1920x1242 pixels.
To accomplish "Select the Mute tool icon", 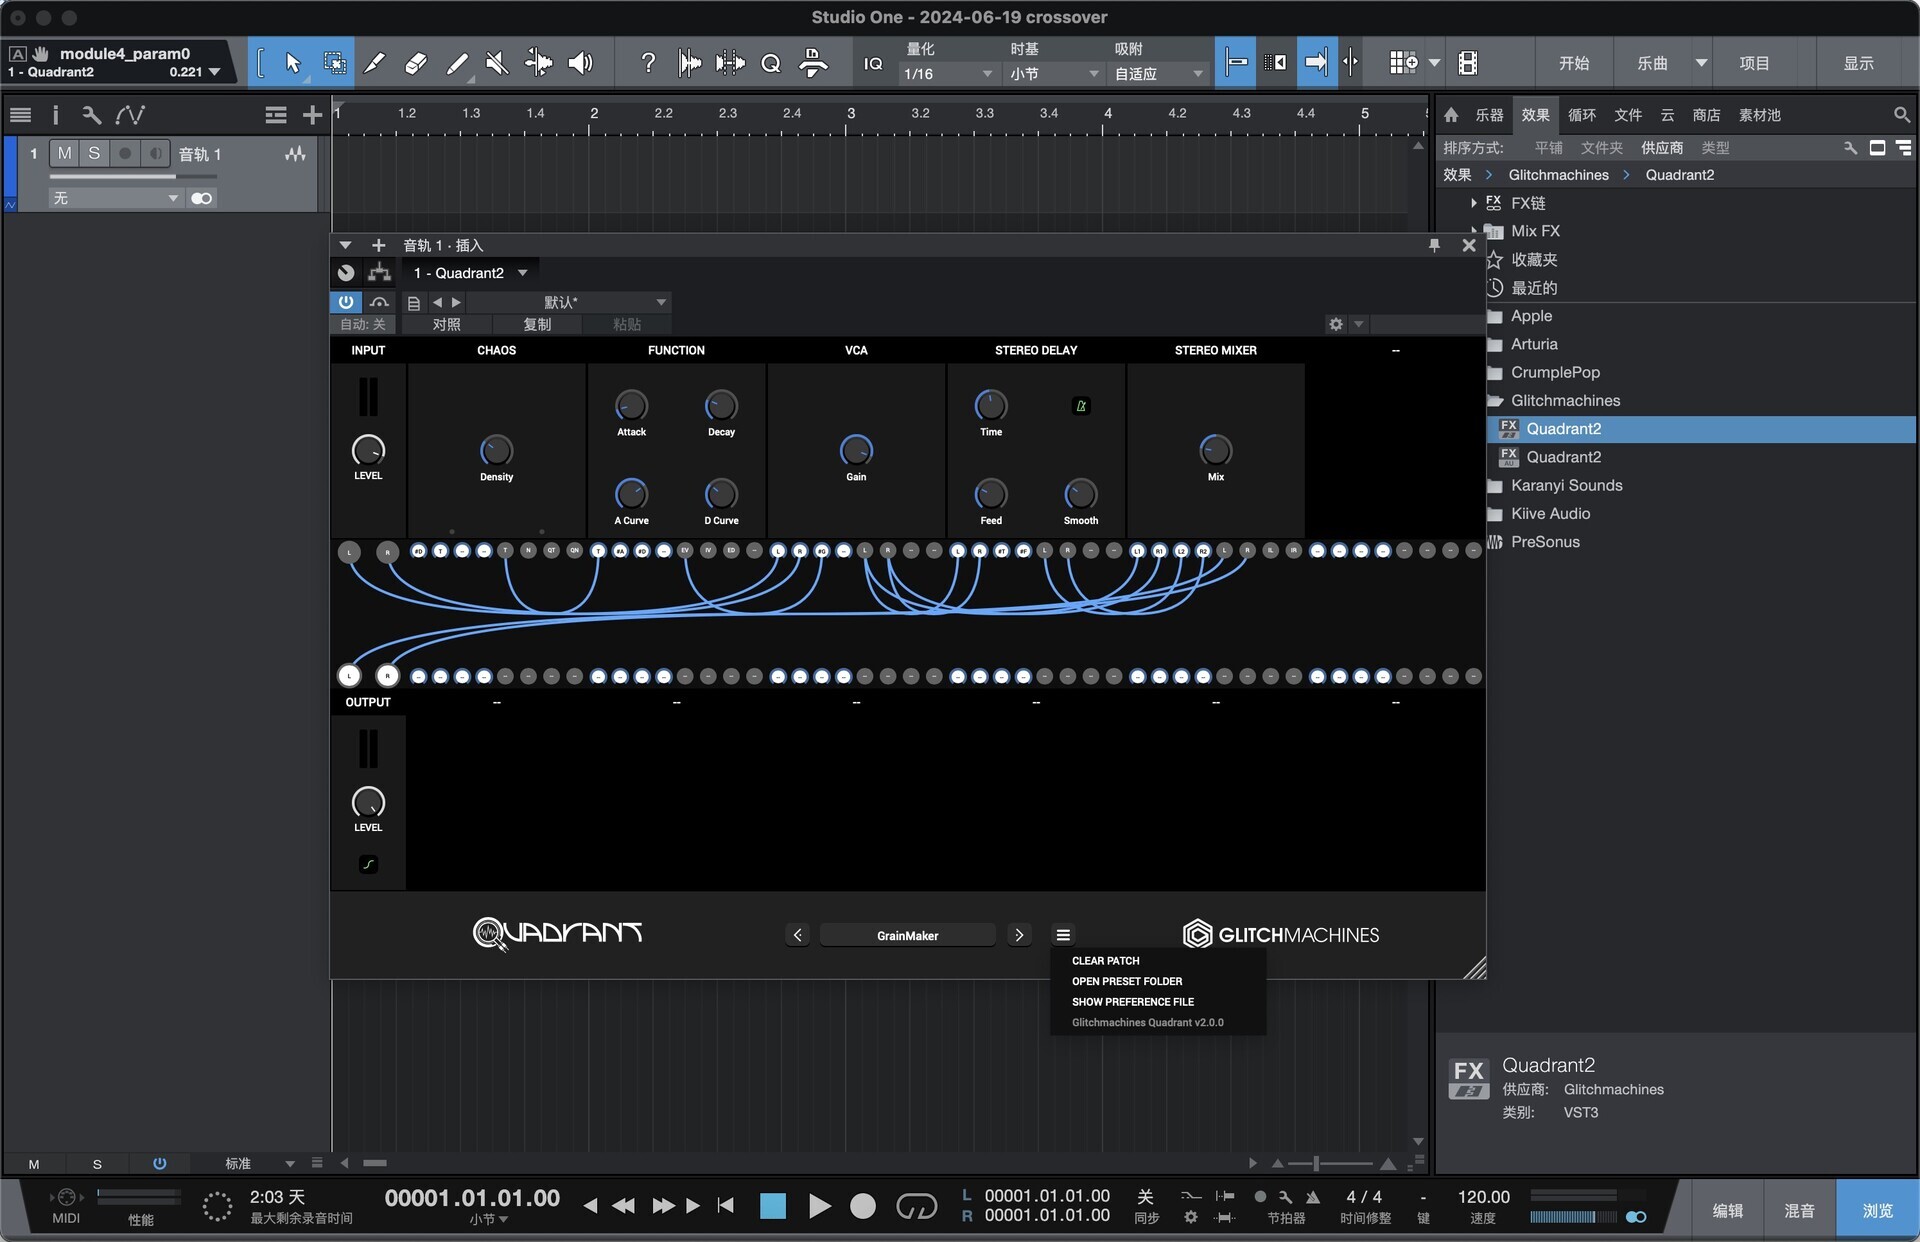I will (496, 63).
